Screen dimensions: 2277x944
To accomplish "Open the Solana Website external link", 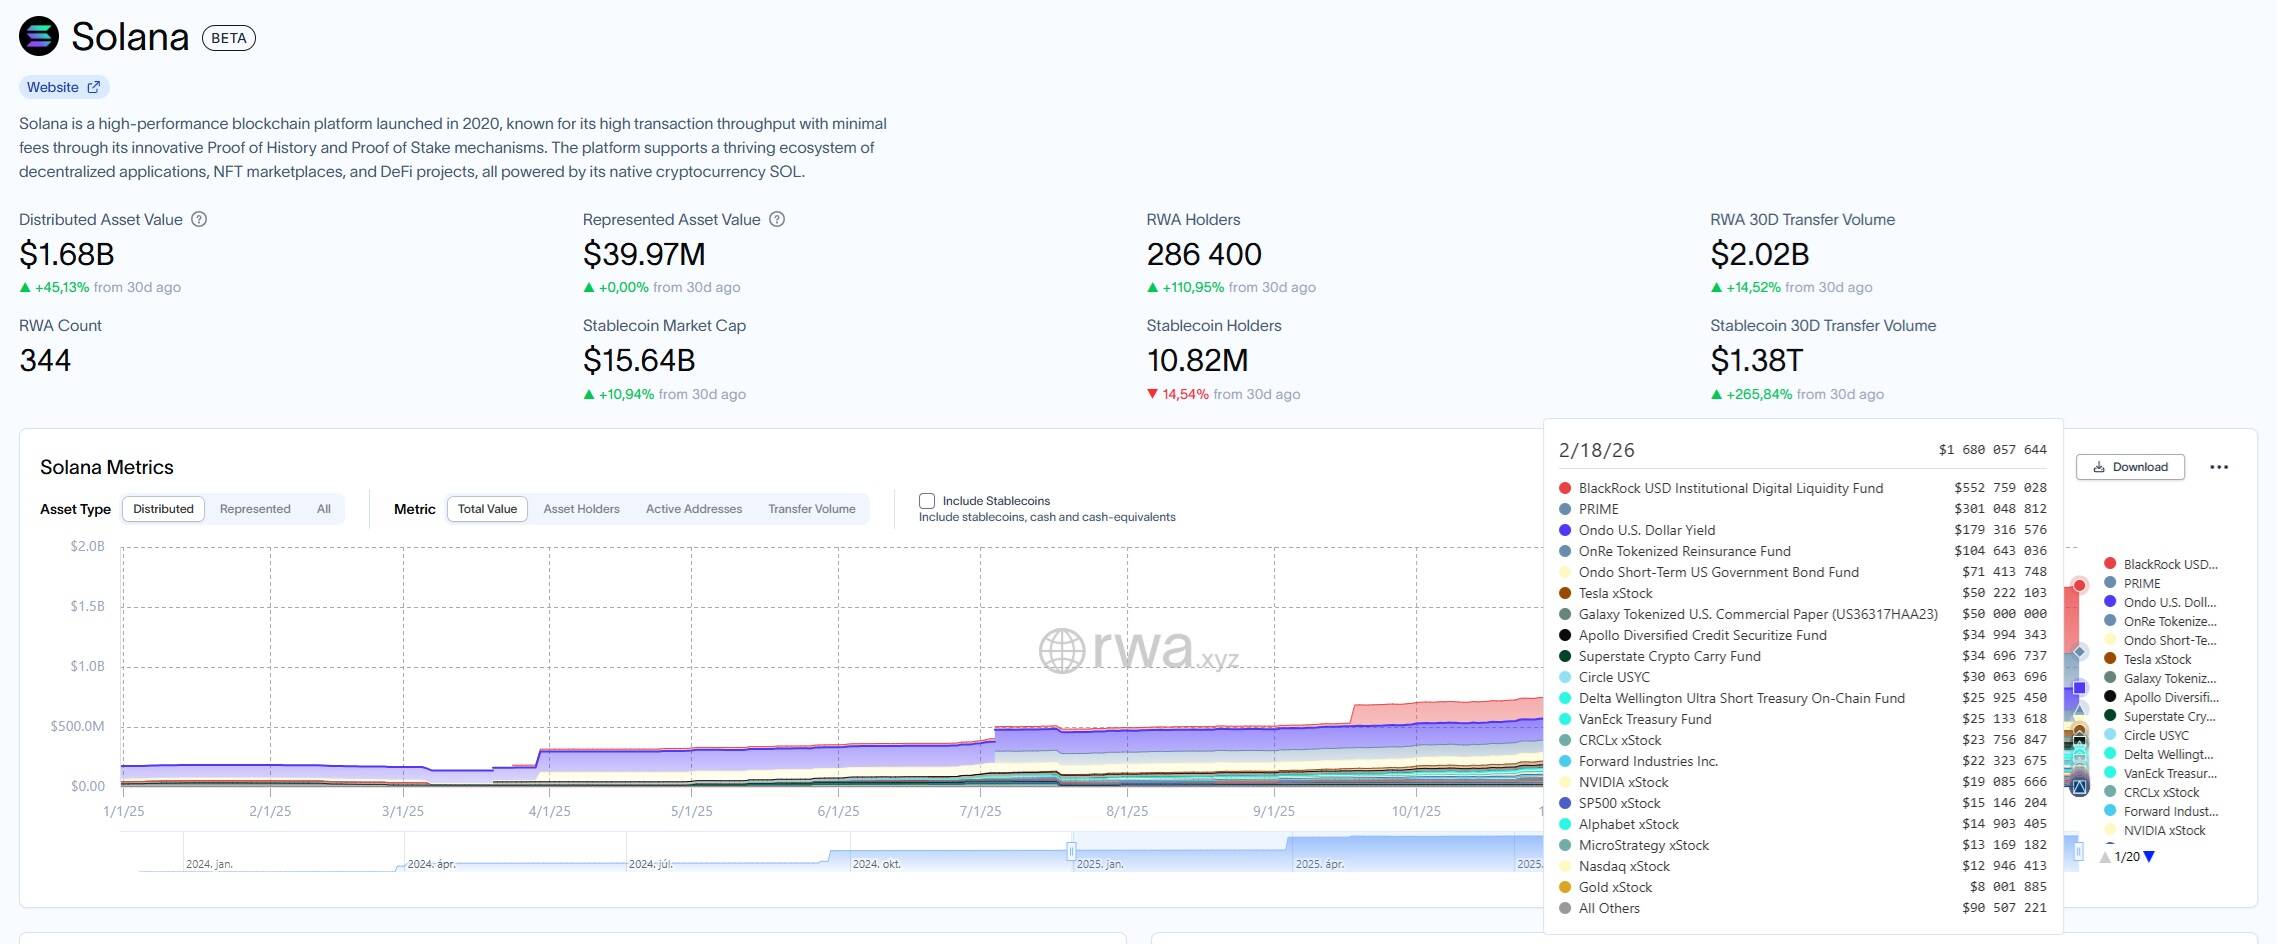I will pos(64,87).
